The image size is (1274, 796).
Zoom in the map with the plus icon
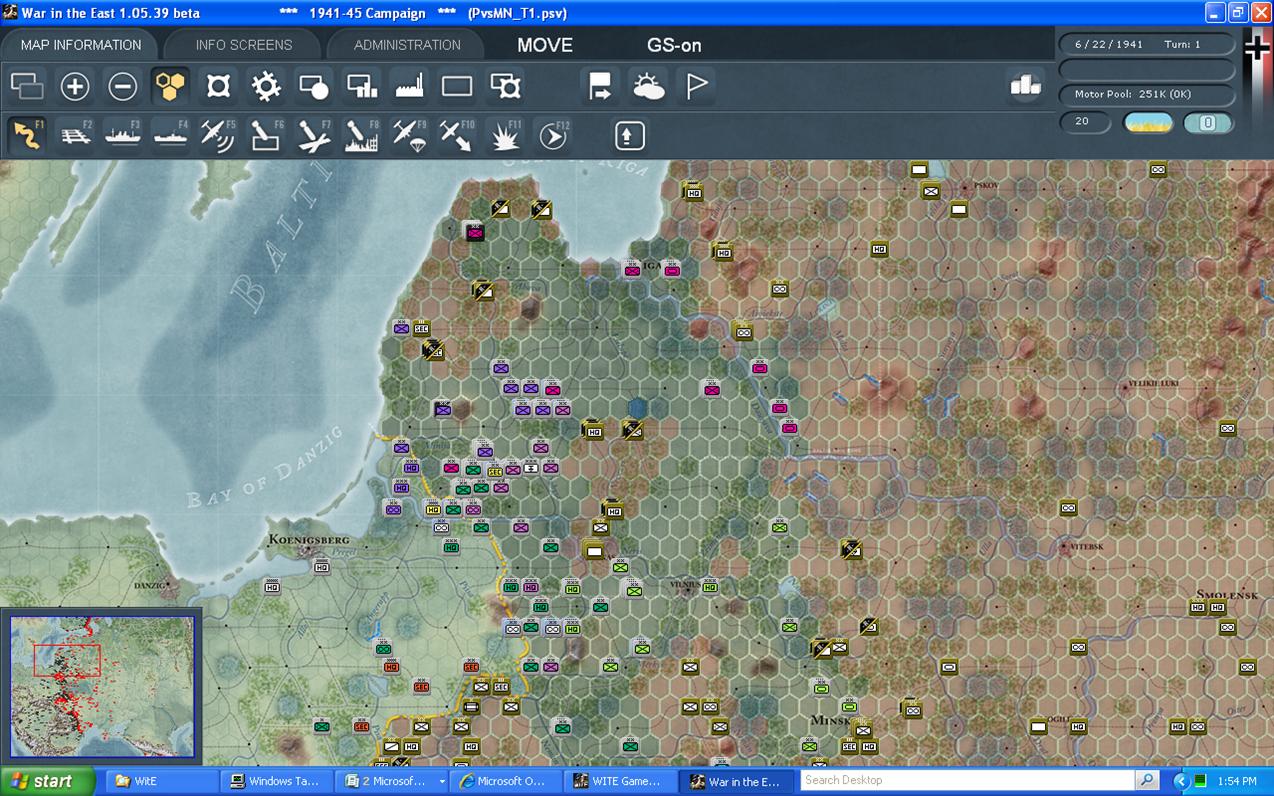[75, 86]
